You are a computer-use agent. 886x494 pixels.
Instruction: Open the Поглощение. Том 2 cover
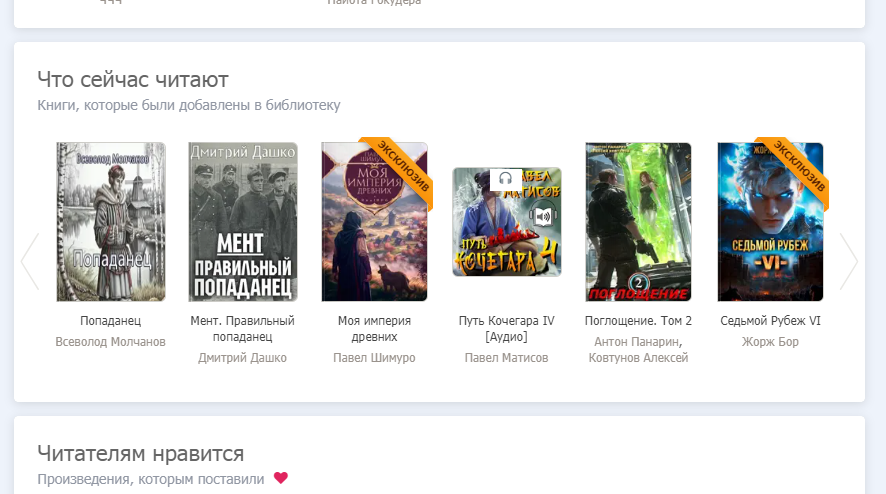point(638,222)
